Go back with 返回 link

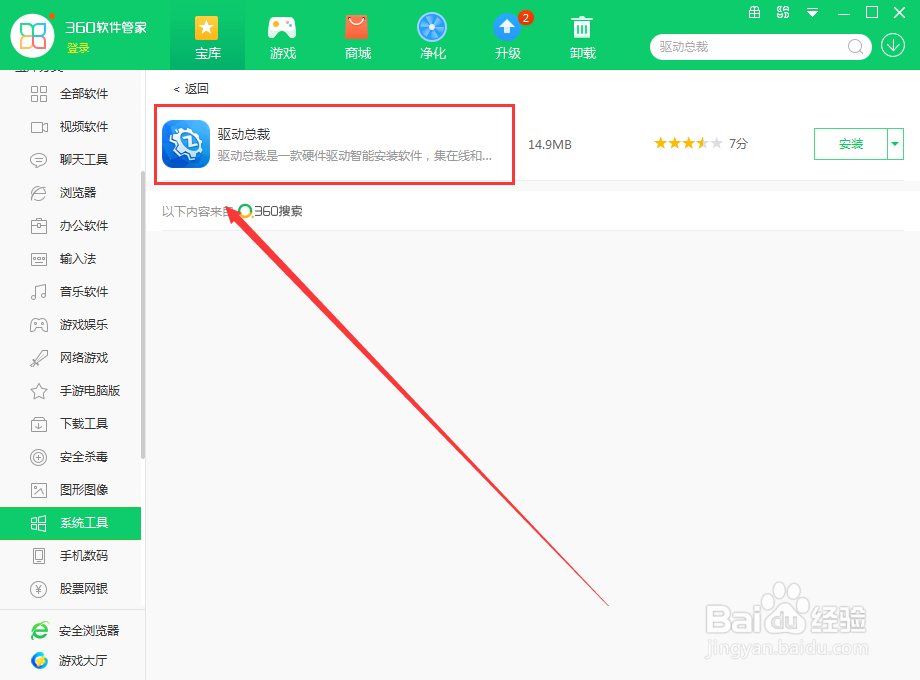pyautogui.click(x=191, y=89)
